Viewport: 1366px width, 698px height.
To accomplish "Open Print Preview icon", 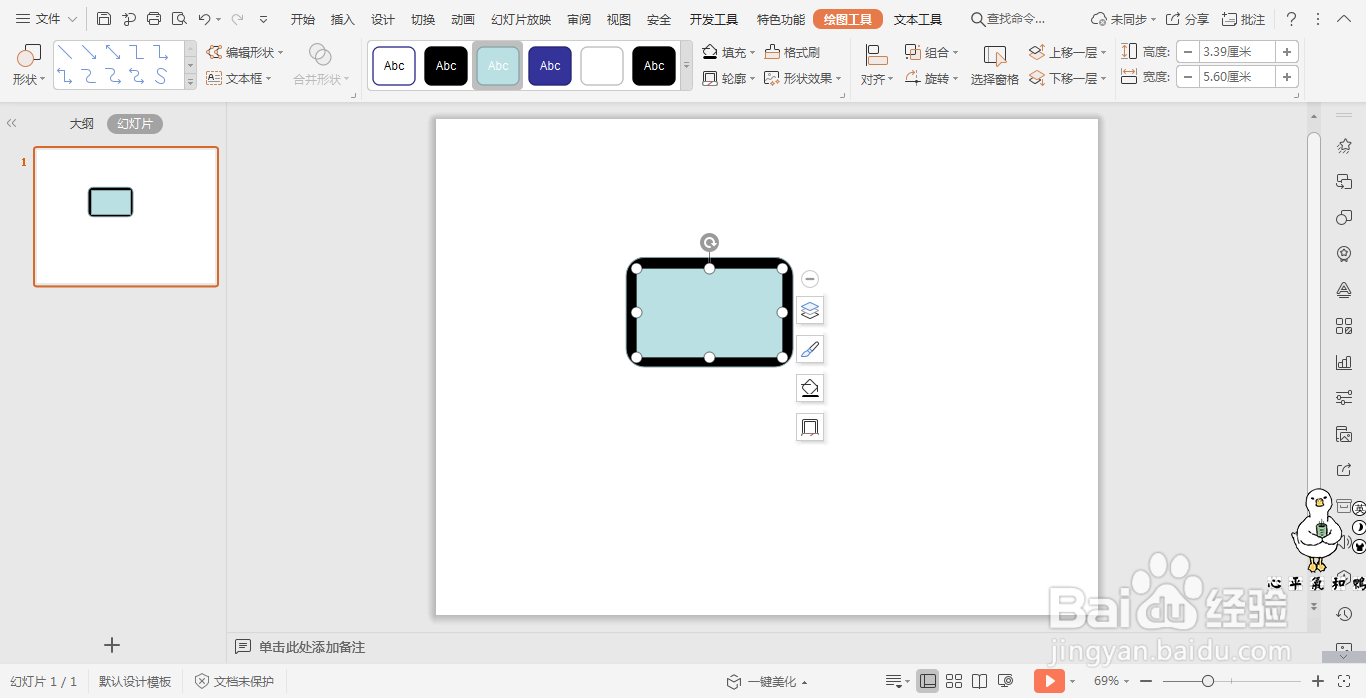I will coord(179,19).
